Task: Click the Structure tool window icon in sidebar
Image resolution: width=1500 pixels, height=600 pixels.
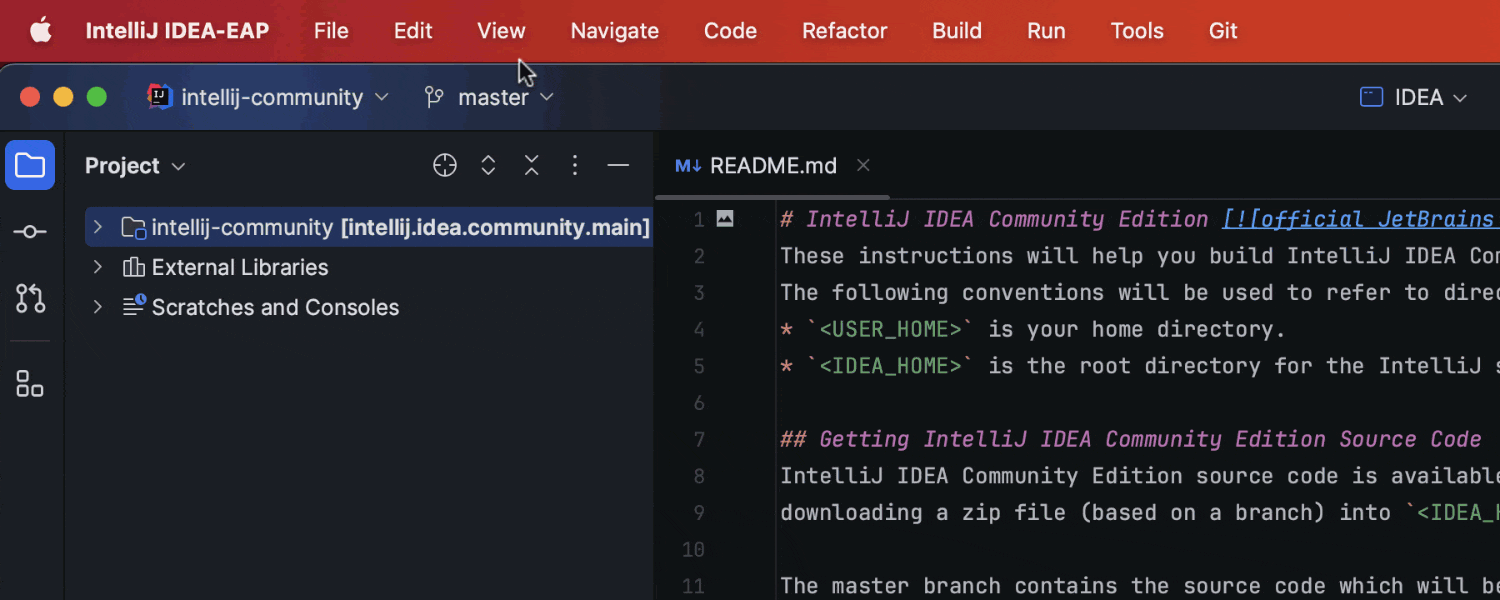Action: pyautogui.click(x=30, y=384)
